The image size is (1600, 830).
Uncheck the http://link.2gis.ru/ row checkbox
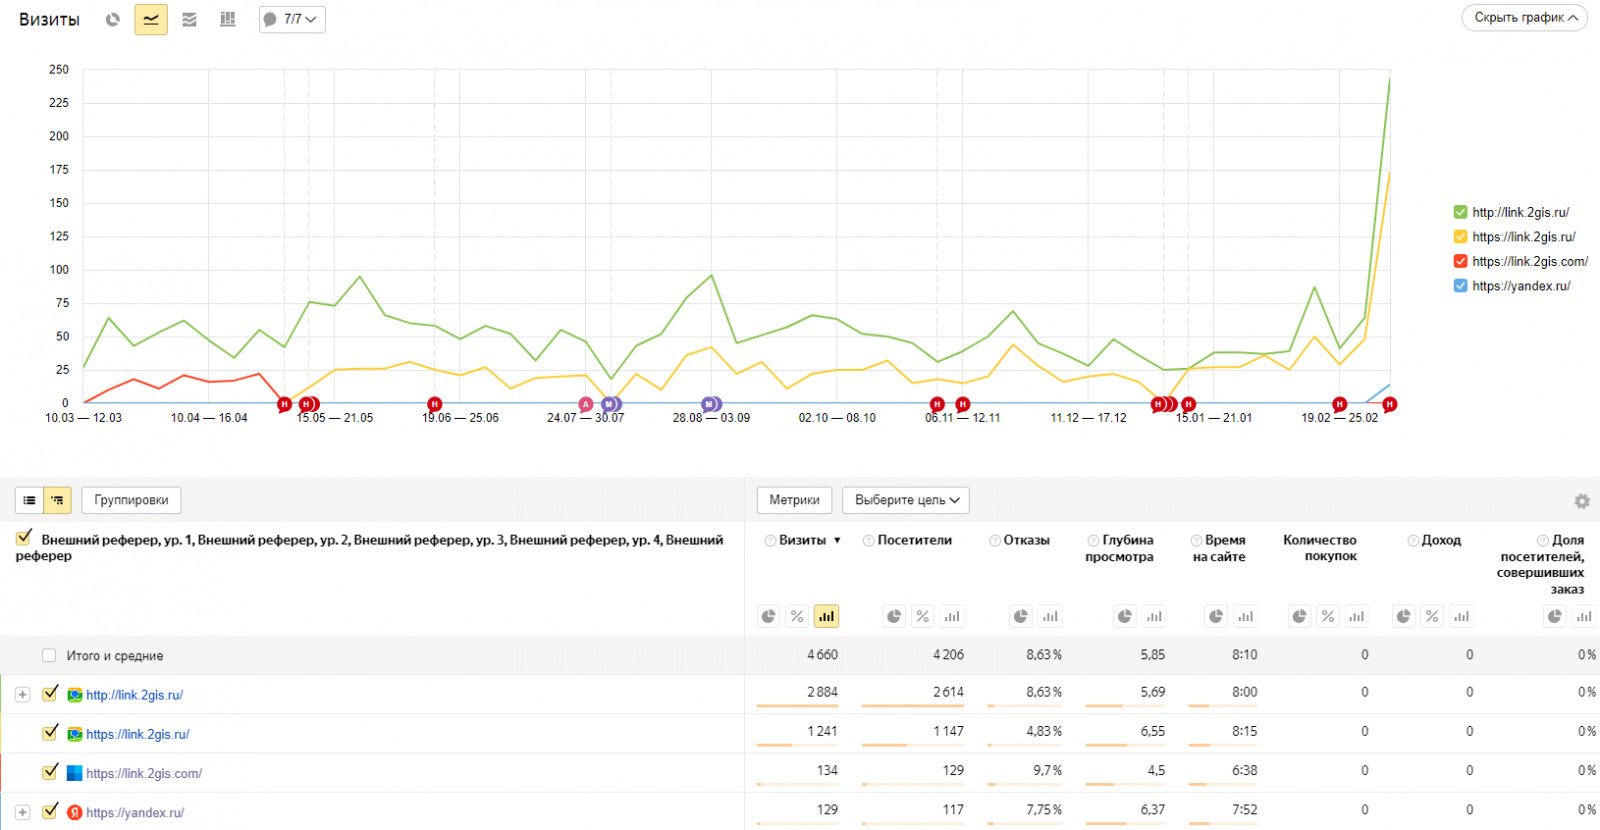tap(50, 693)
